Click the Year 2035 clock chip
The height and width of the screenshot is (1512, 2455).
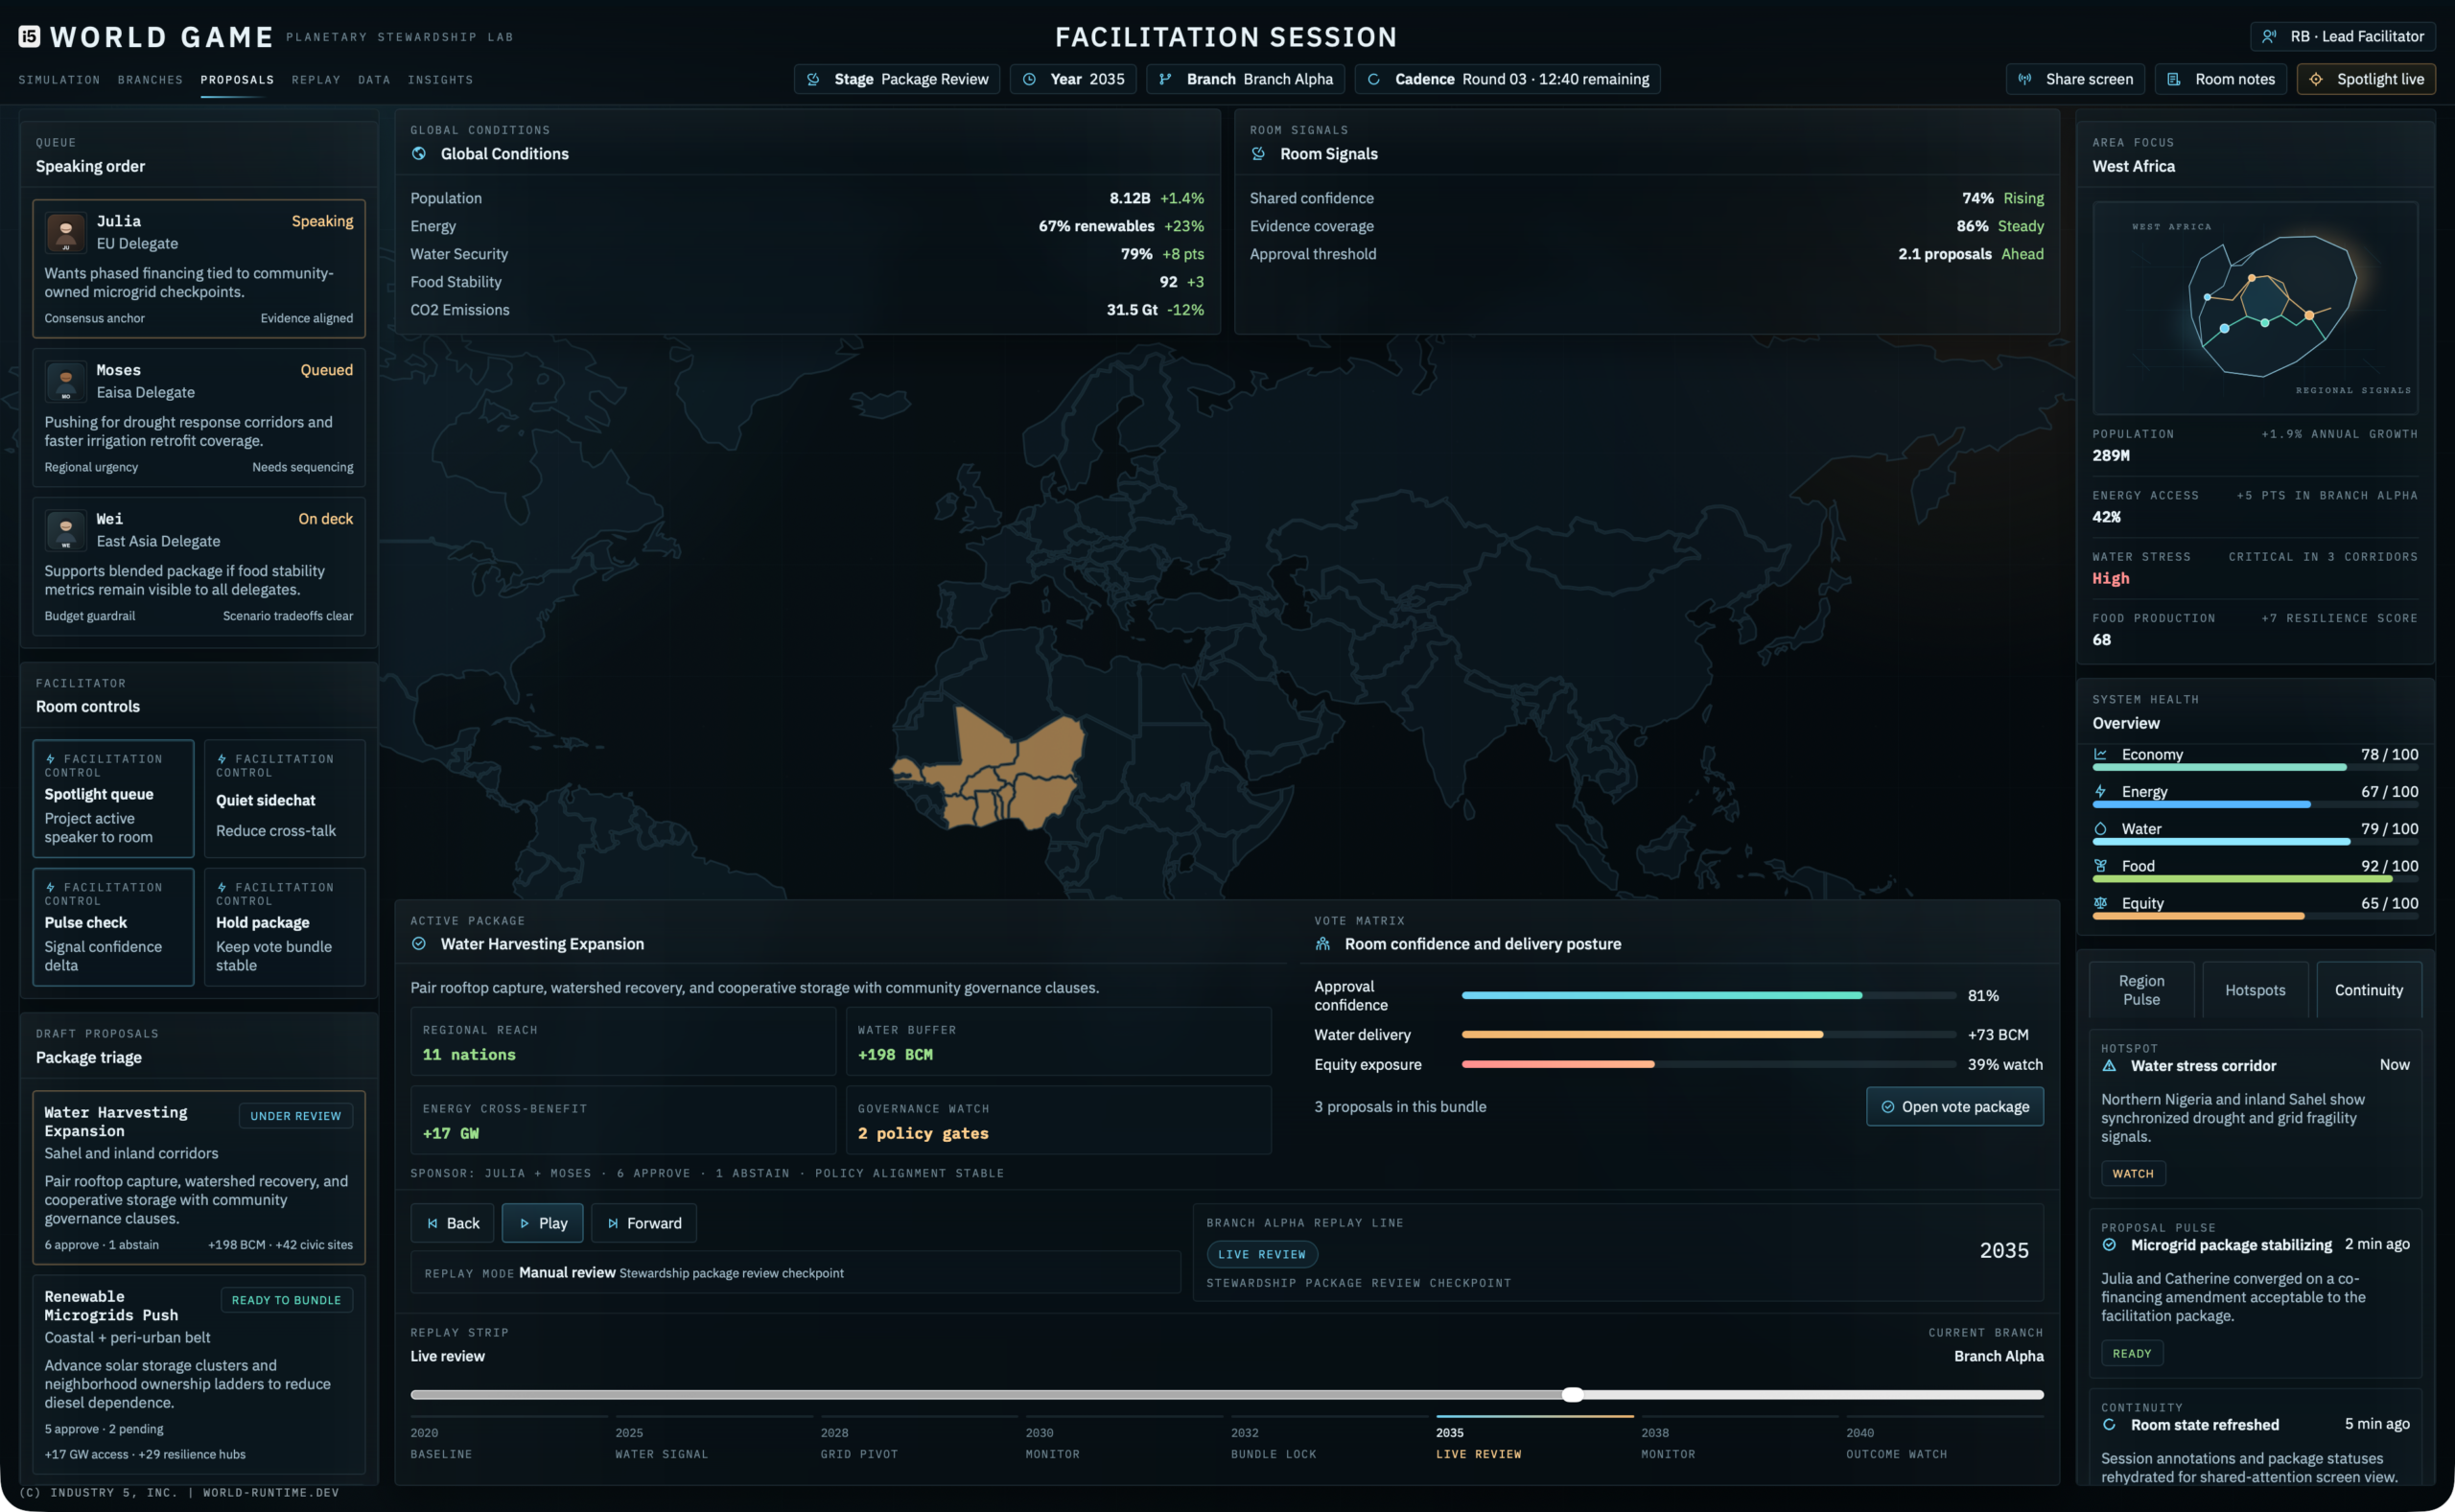point(1072,79)
